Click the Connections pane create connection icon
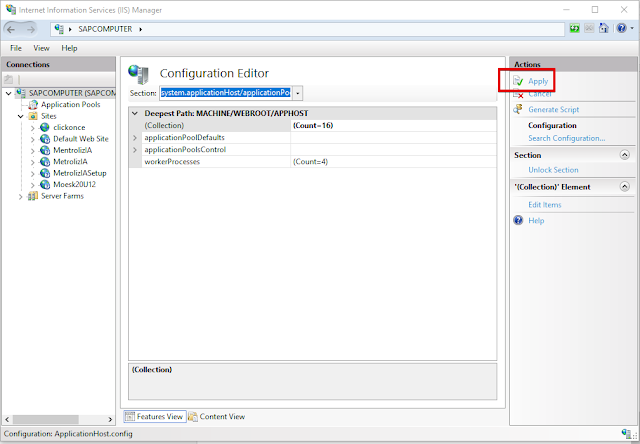640x444 pixels. 9,79
